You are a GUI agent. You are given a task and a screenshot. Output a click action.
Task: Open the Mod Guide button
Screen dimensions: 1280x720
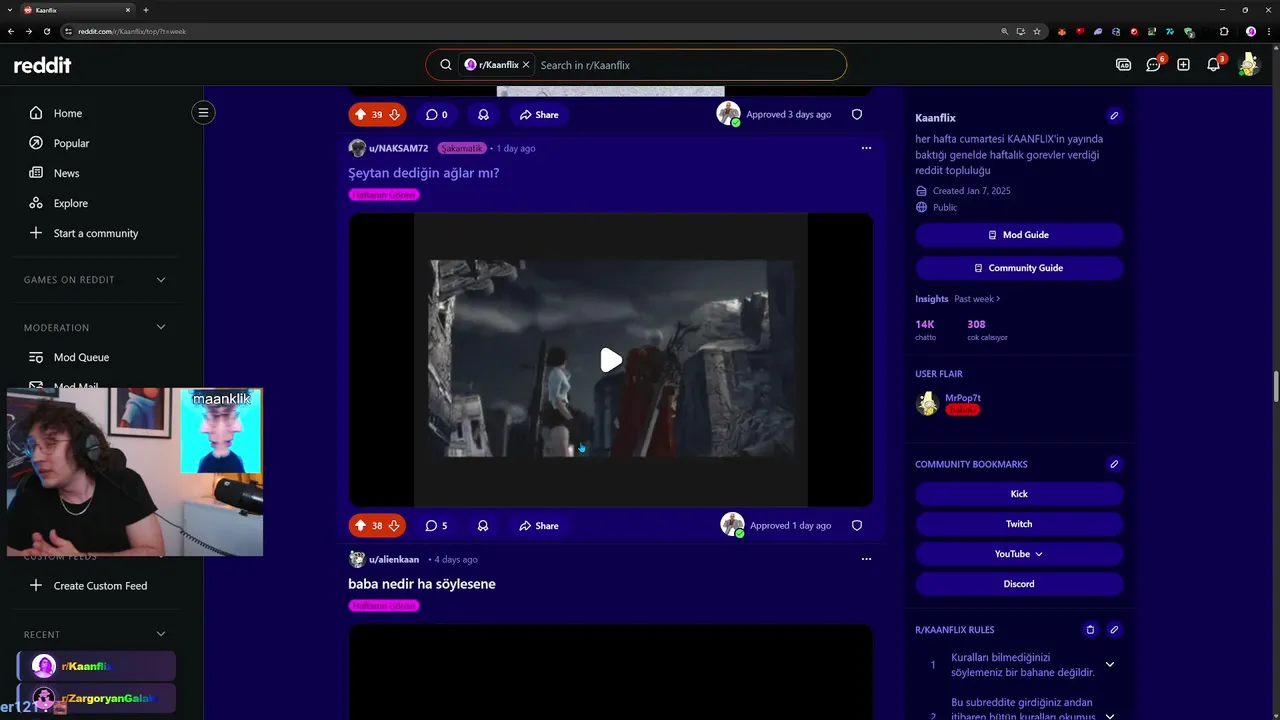tap(1019, 235)
